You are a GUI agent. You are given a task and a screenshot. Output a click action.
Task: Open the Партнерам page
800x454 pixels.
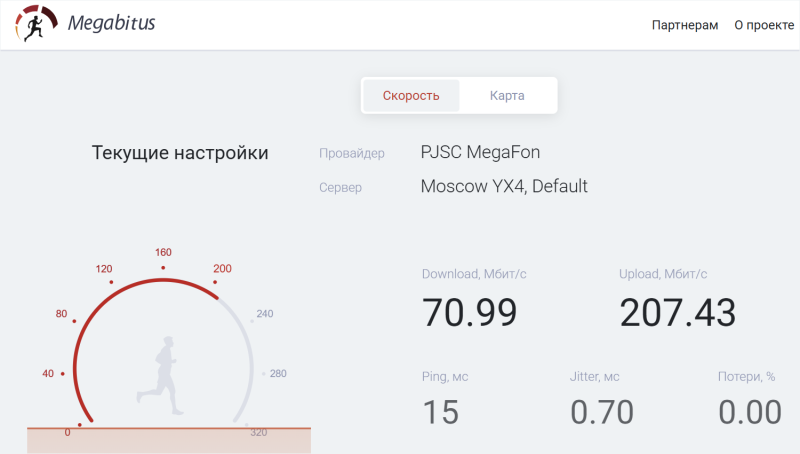coord(684,25)
